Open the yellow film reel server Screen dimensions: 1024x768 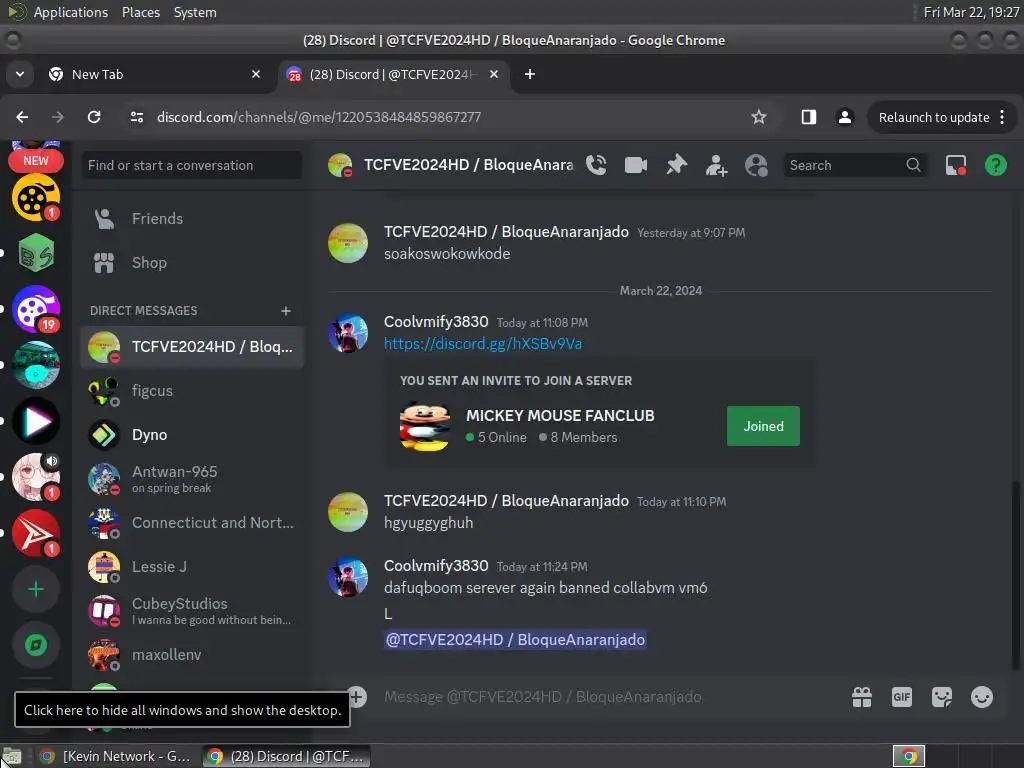pyautogui.click(x=36, y=197)
